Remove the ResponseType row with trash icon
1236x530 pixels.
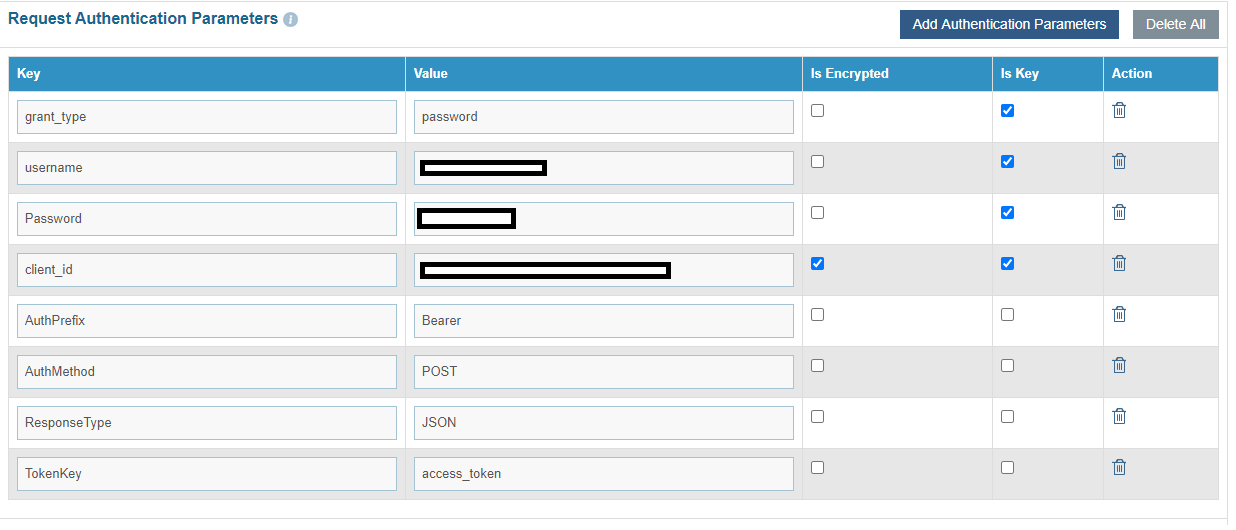(x=1119, y=416)
